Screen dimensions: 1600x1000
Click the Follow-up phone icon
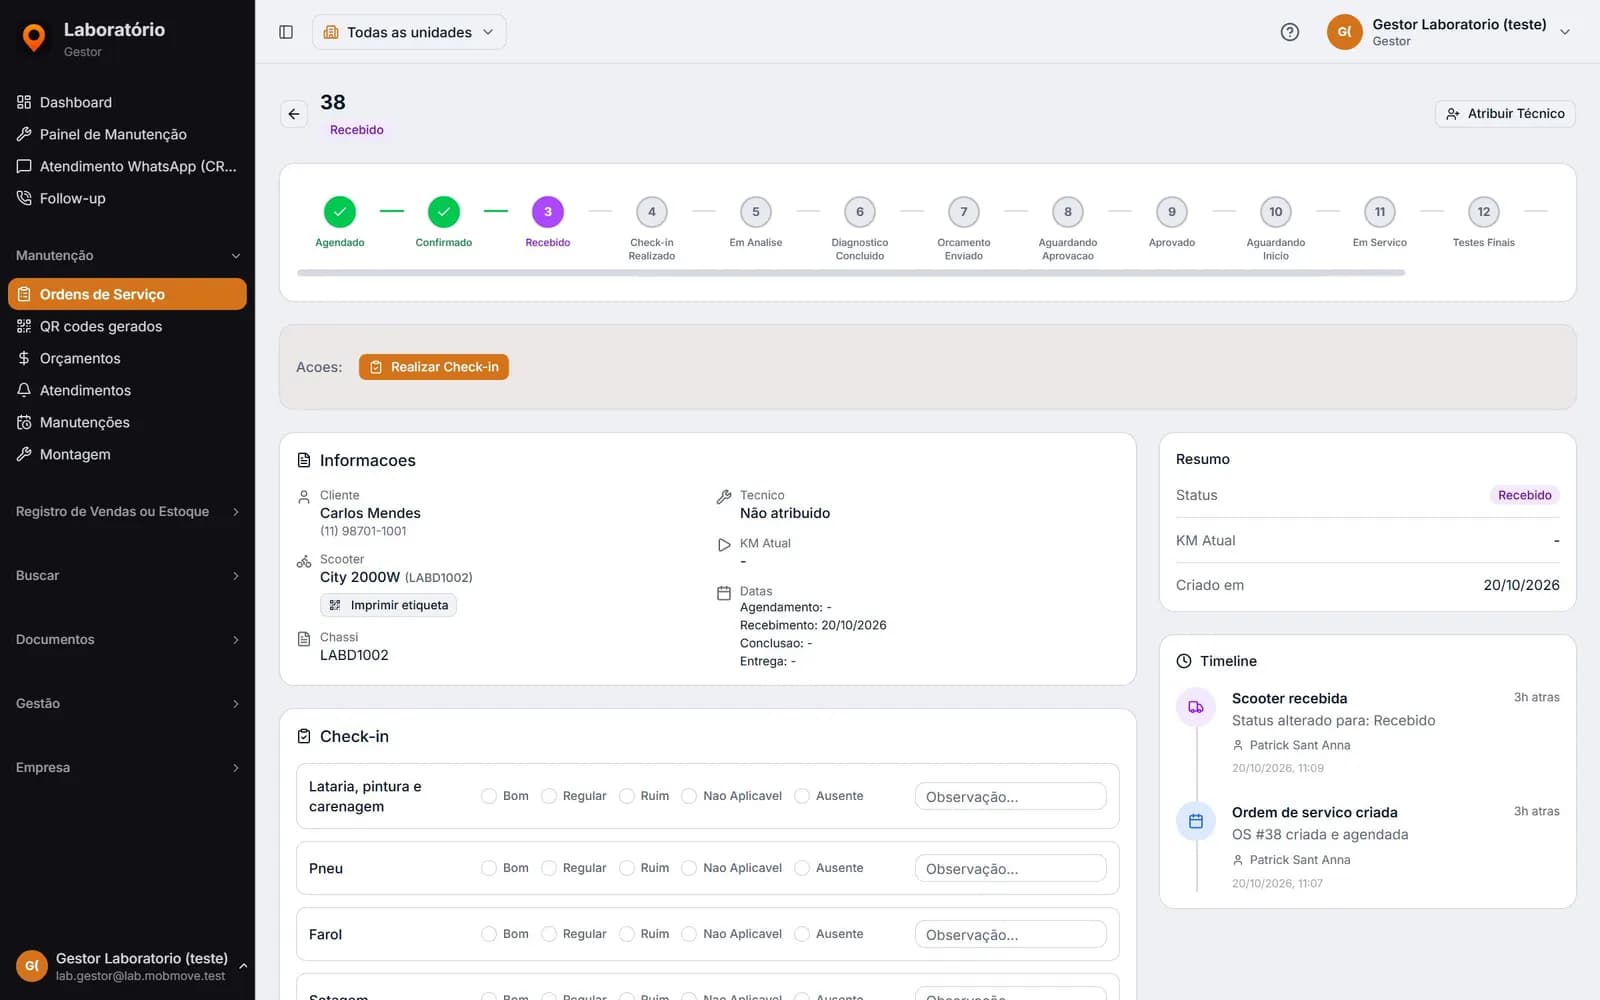(x=24, y=198)
